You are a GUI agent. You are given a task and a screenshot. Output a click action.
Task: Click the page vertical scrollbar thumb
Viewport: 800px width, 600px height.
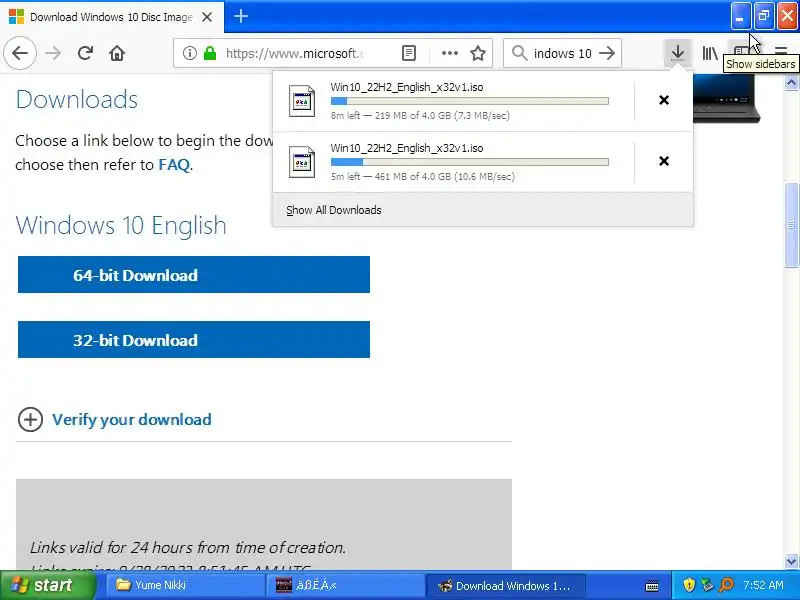pos(791,224)
